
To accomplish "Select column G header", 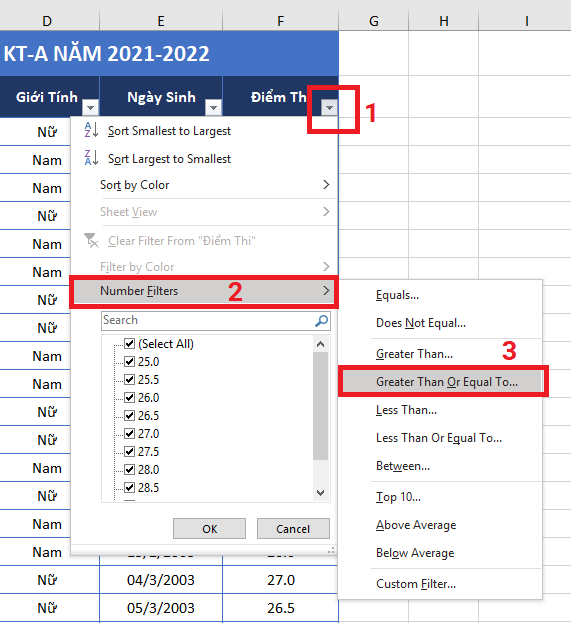I will coord(374,21).
